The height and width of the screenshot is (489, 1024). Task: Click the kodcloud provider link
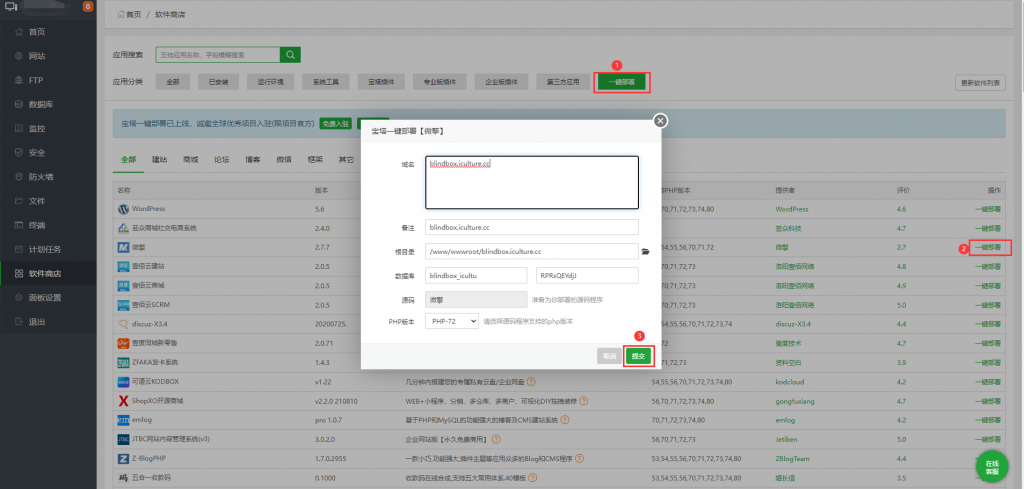pyautogui.click(x=788, y=382)
